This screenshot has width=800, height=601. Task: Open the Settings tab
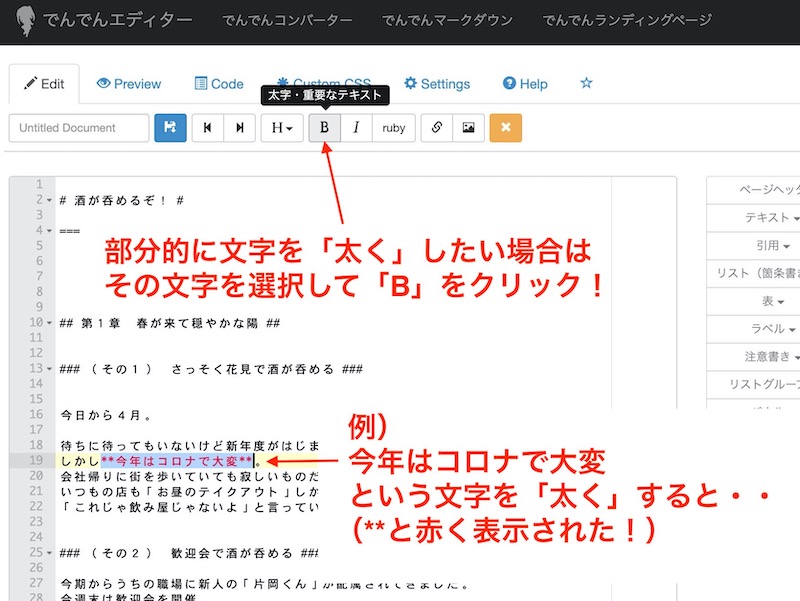point(436,84)
